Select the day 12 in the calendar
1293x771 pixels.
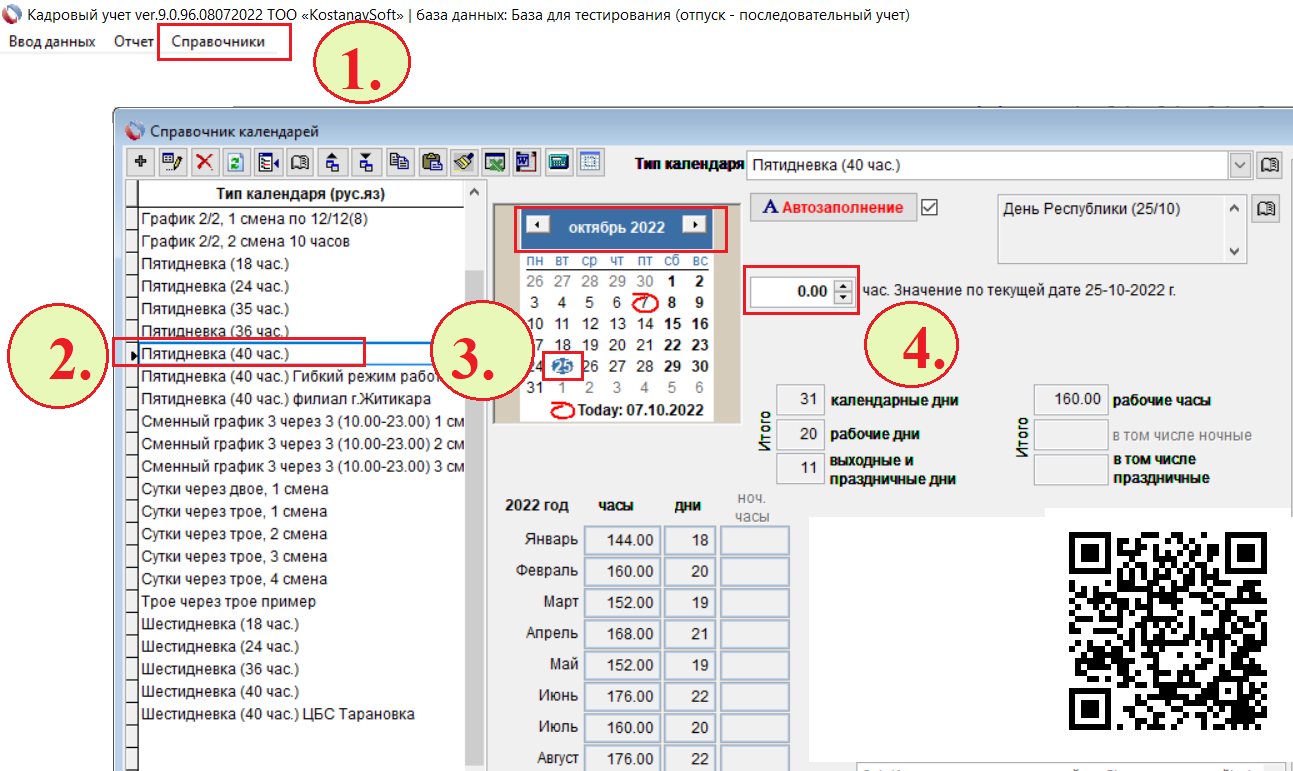coord(590,324)
